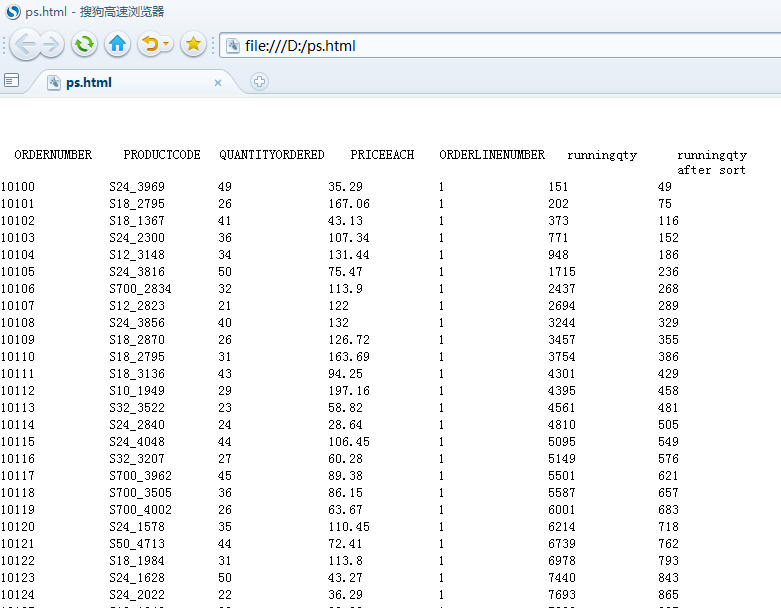This screenshot has height=608, width=781.
Task: Click the ORDERNUMBER column header
Action: point(53,155)
